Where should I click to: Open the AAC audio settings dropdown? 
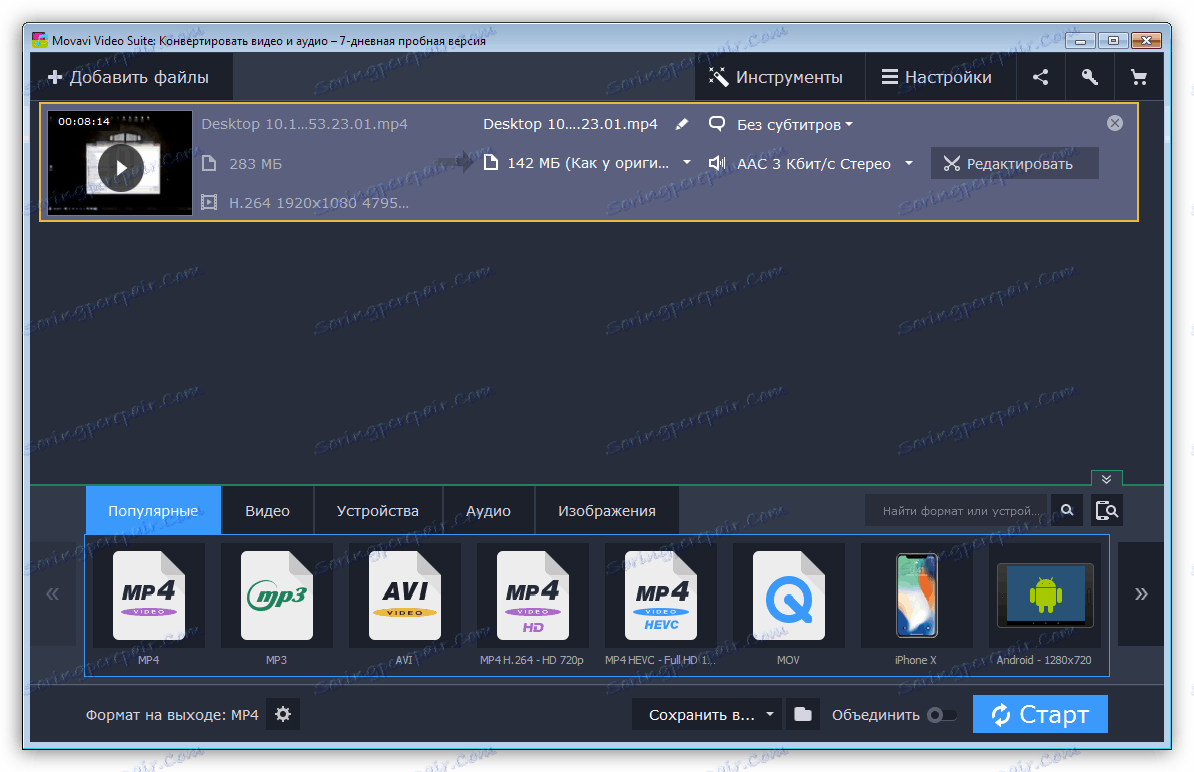(909, 163)
